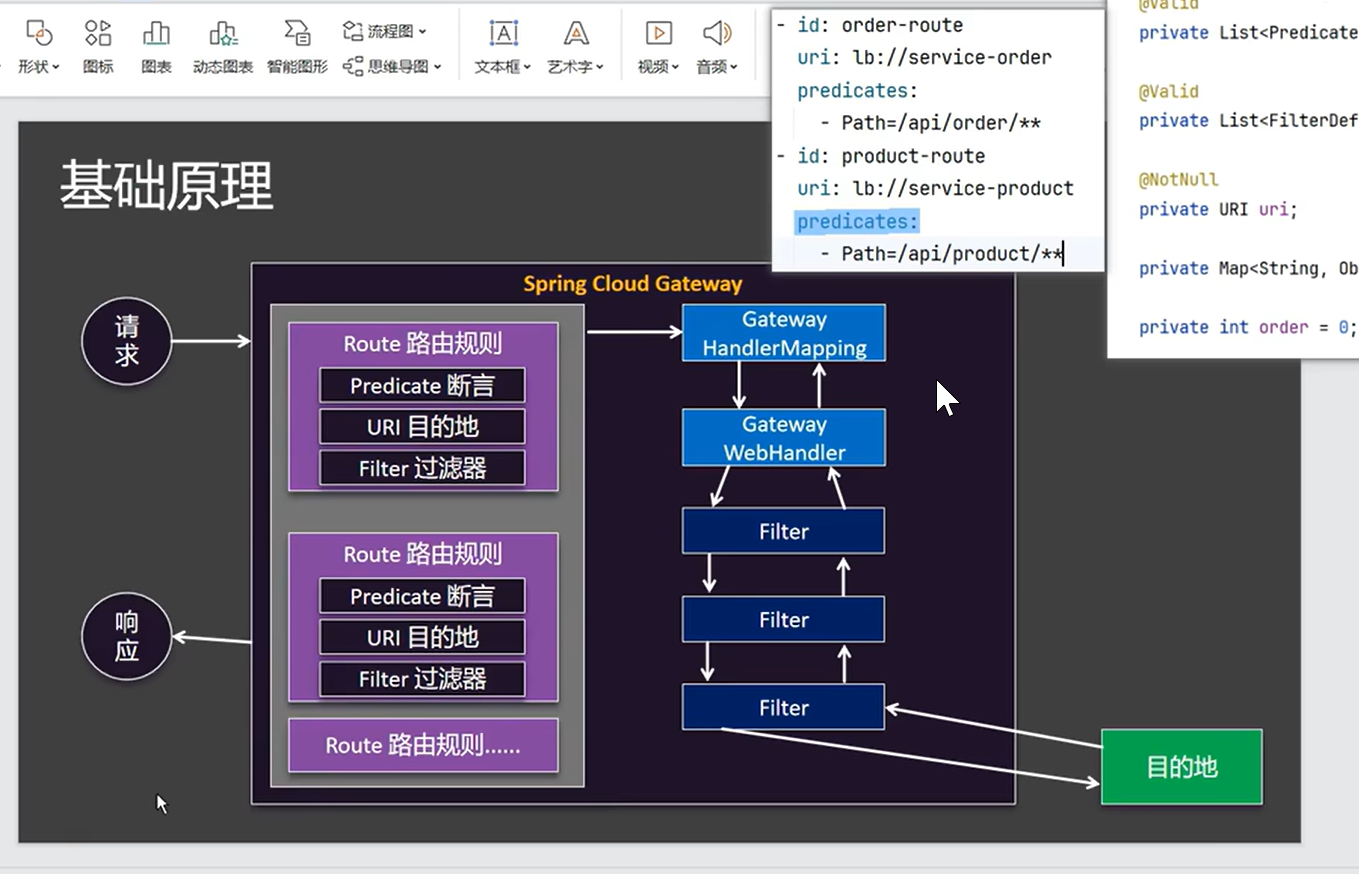Select Filter 过滤器 in the lower Route box

click(422, 679)
